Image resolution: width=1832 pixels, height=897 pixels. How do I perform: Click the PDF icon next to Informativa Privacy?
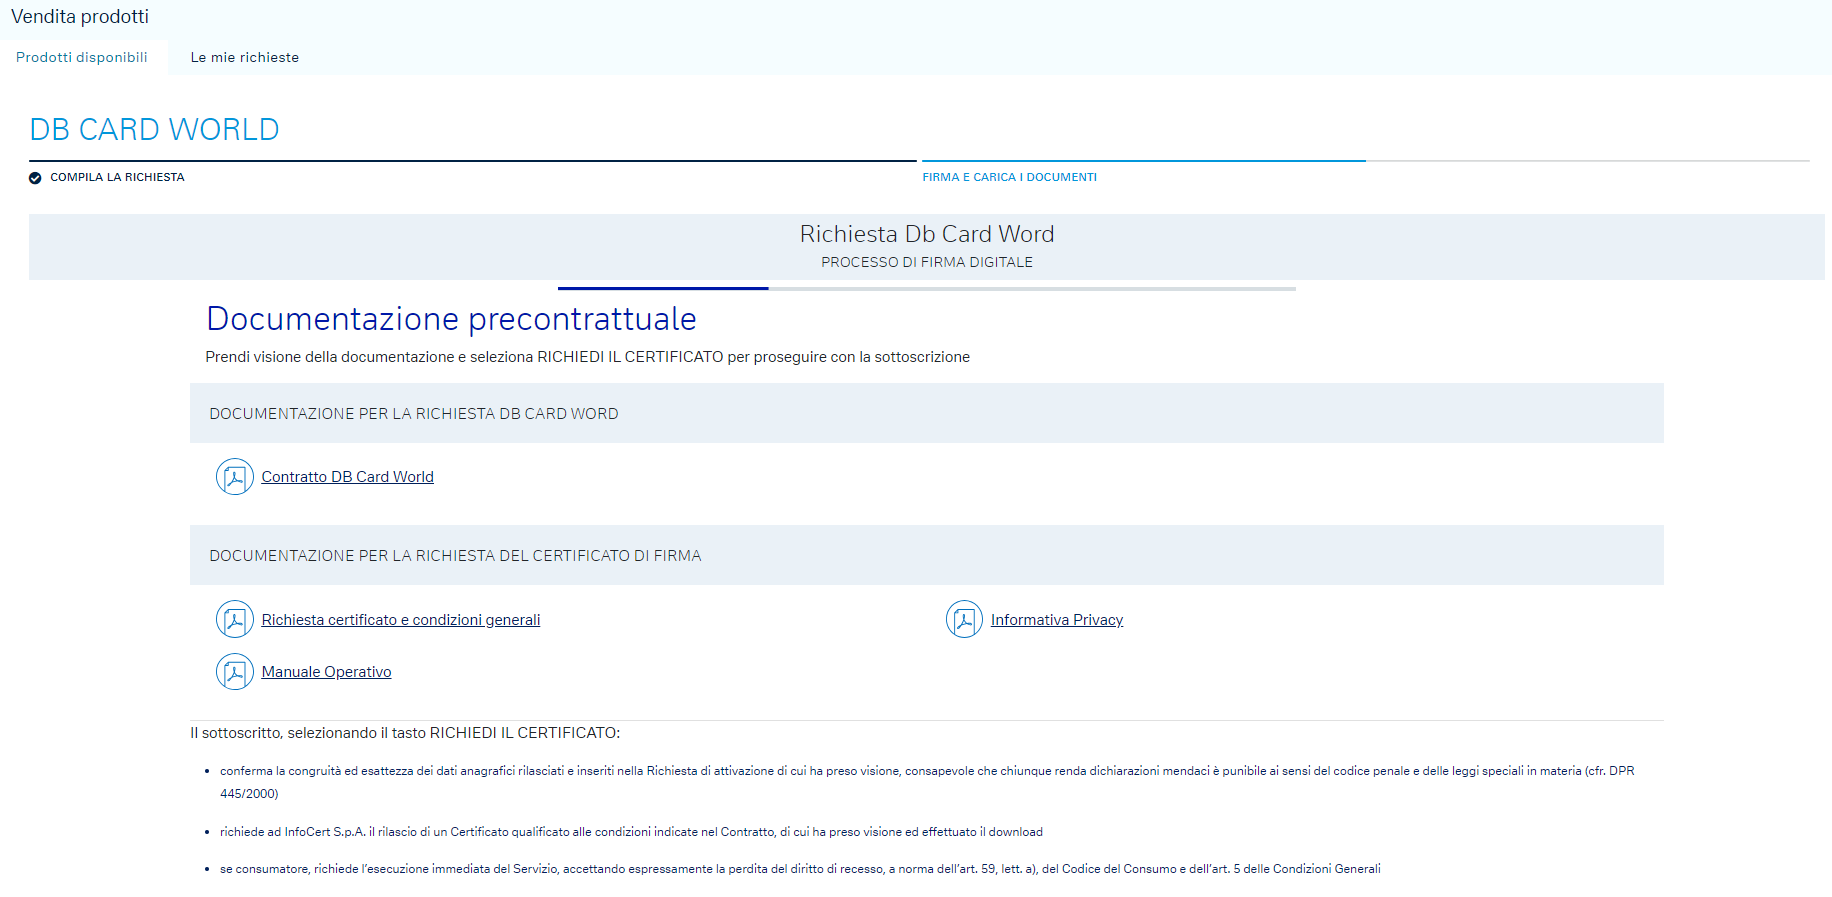964,620
